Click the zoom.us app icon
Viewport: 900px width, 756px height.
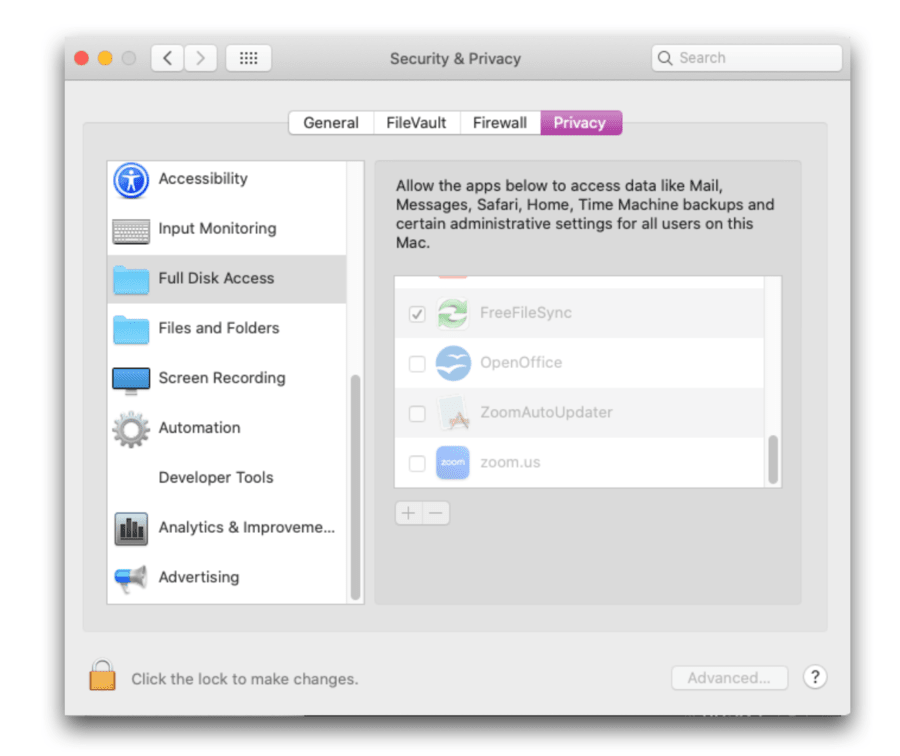tap(452, 463)
